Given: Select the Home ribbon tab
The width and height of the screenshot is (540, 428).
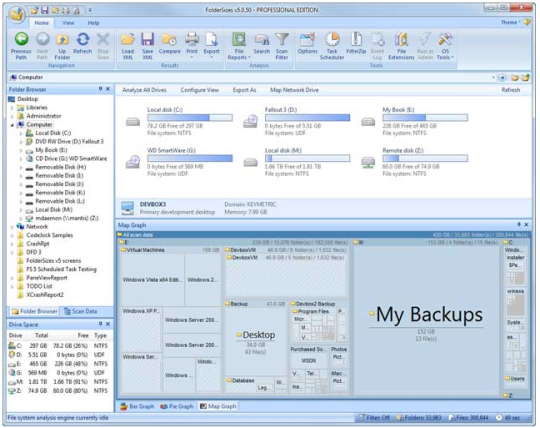Looking at the screenshot, I should click(42, 23).
